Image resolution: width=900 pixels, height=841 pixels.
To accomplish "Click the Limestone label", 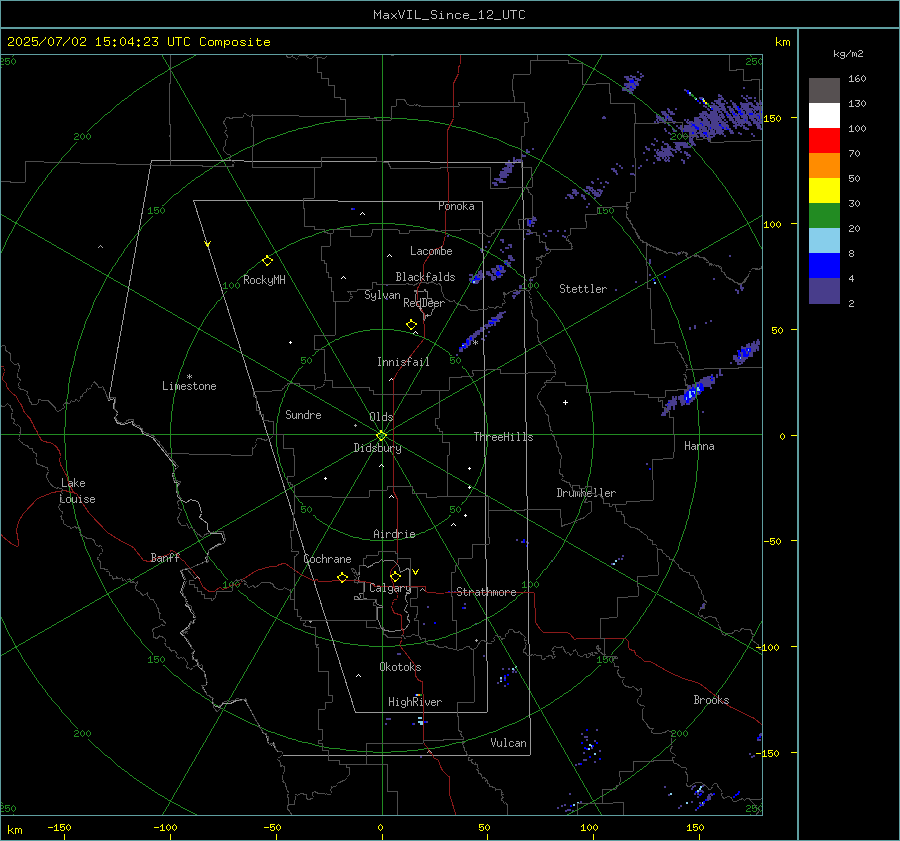I will pos(189,386).
